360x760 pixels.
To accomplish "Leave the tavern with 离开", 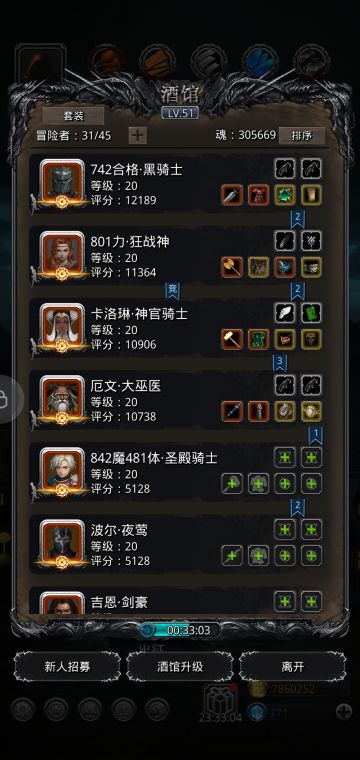I will pyautogui.click(x=293, y=666).
